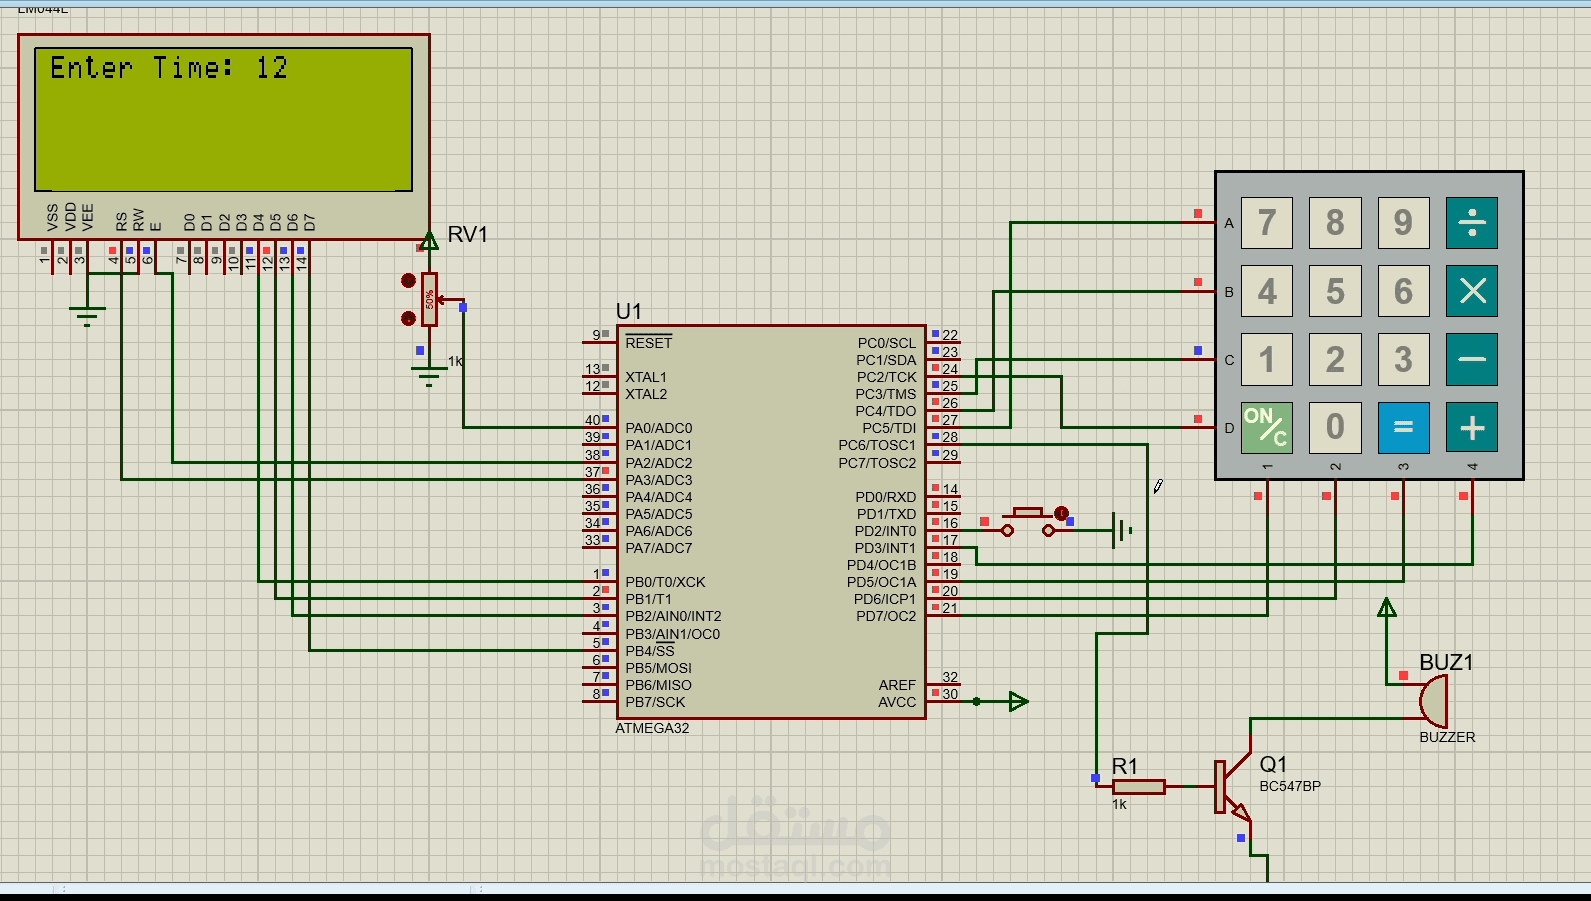Click the BUZZER value label
The image size is (1591, 901).
tap(1447, 737)
